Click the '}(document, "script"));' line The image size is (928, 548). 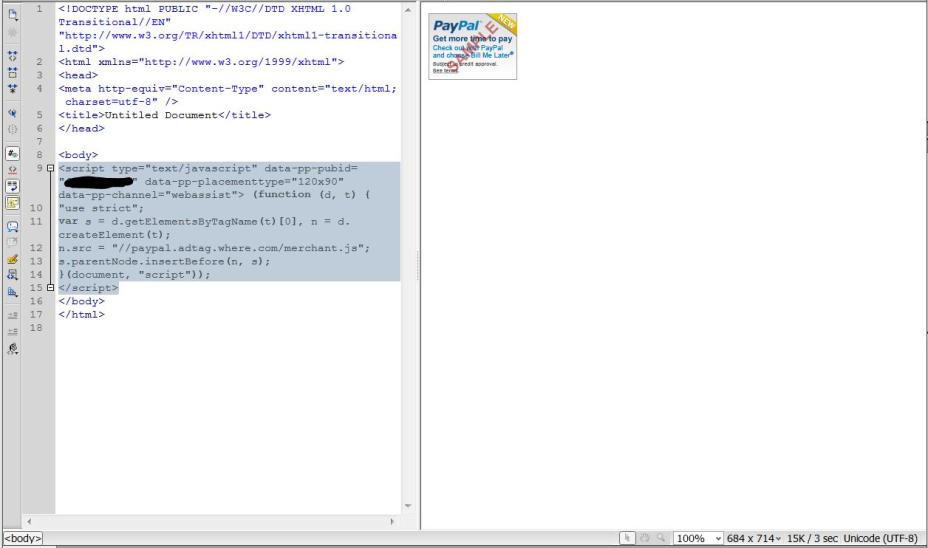(134, 275)
